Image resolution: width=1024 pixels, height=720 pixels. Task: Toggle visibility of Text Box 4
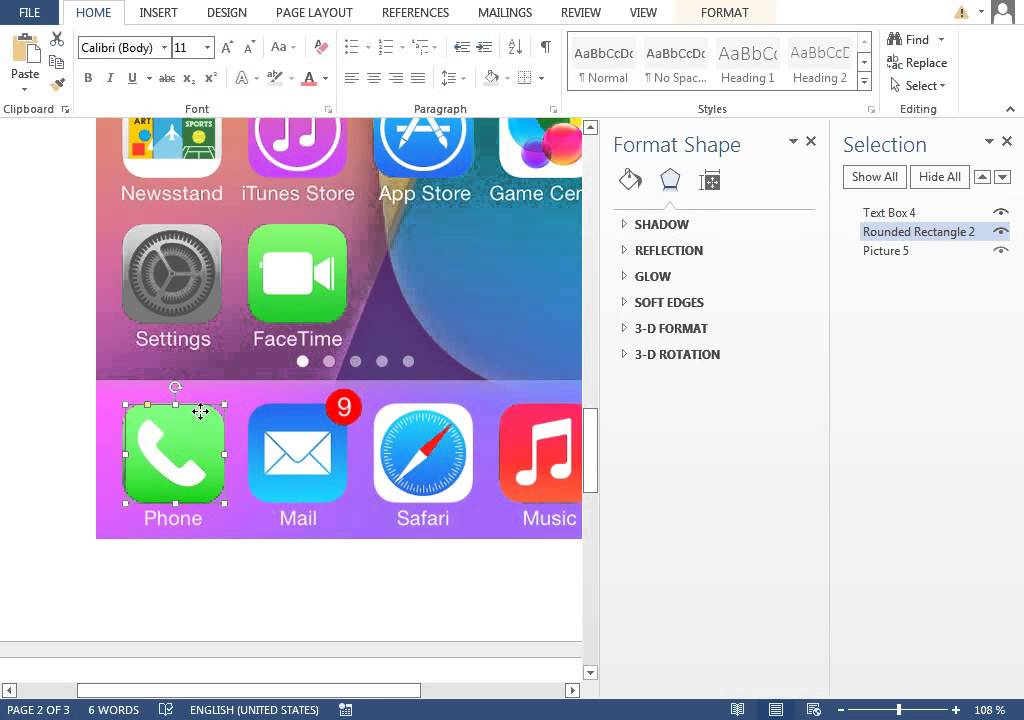[x=1001, y=212]
